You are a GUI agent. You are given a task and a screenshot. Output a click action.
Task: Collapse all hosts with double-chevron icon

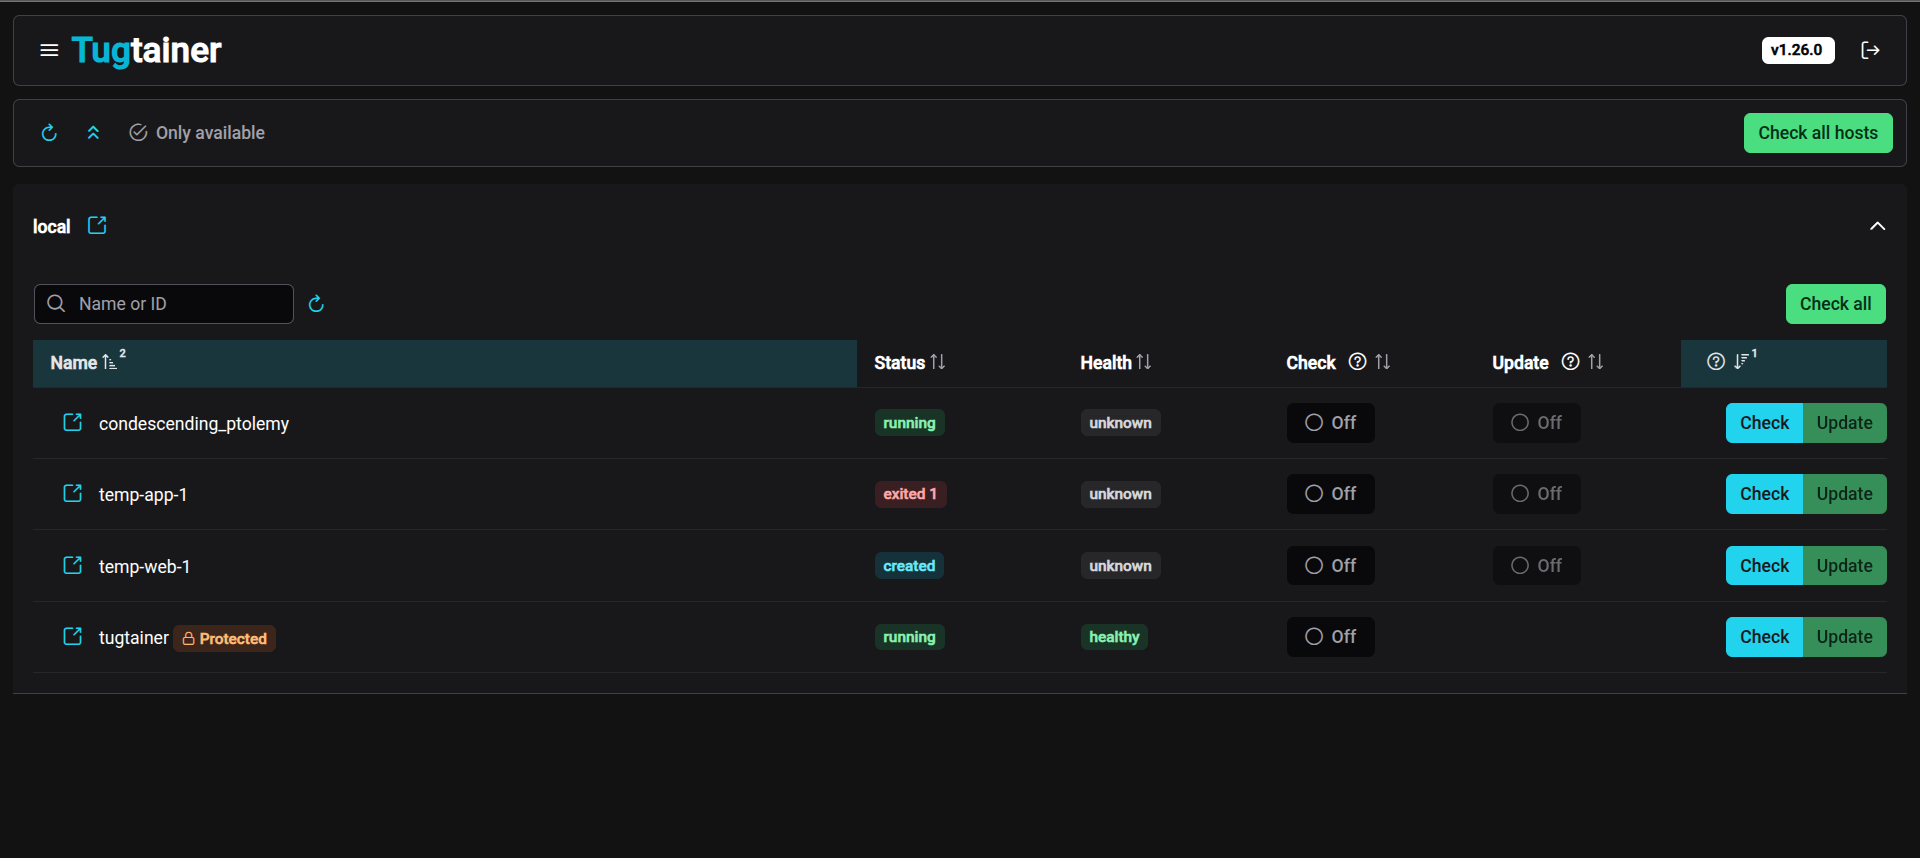click(93, 133)
